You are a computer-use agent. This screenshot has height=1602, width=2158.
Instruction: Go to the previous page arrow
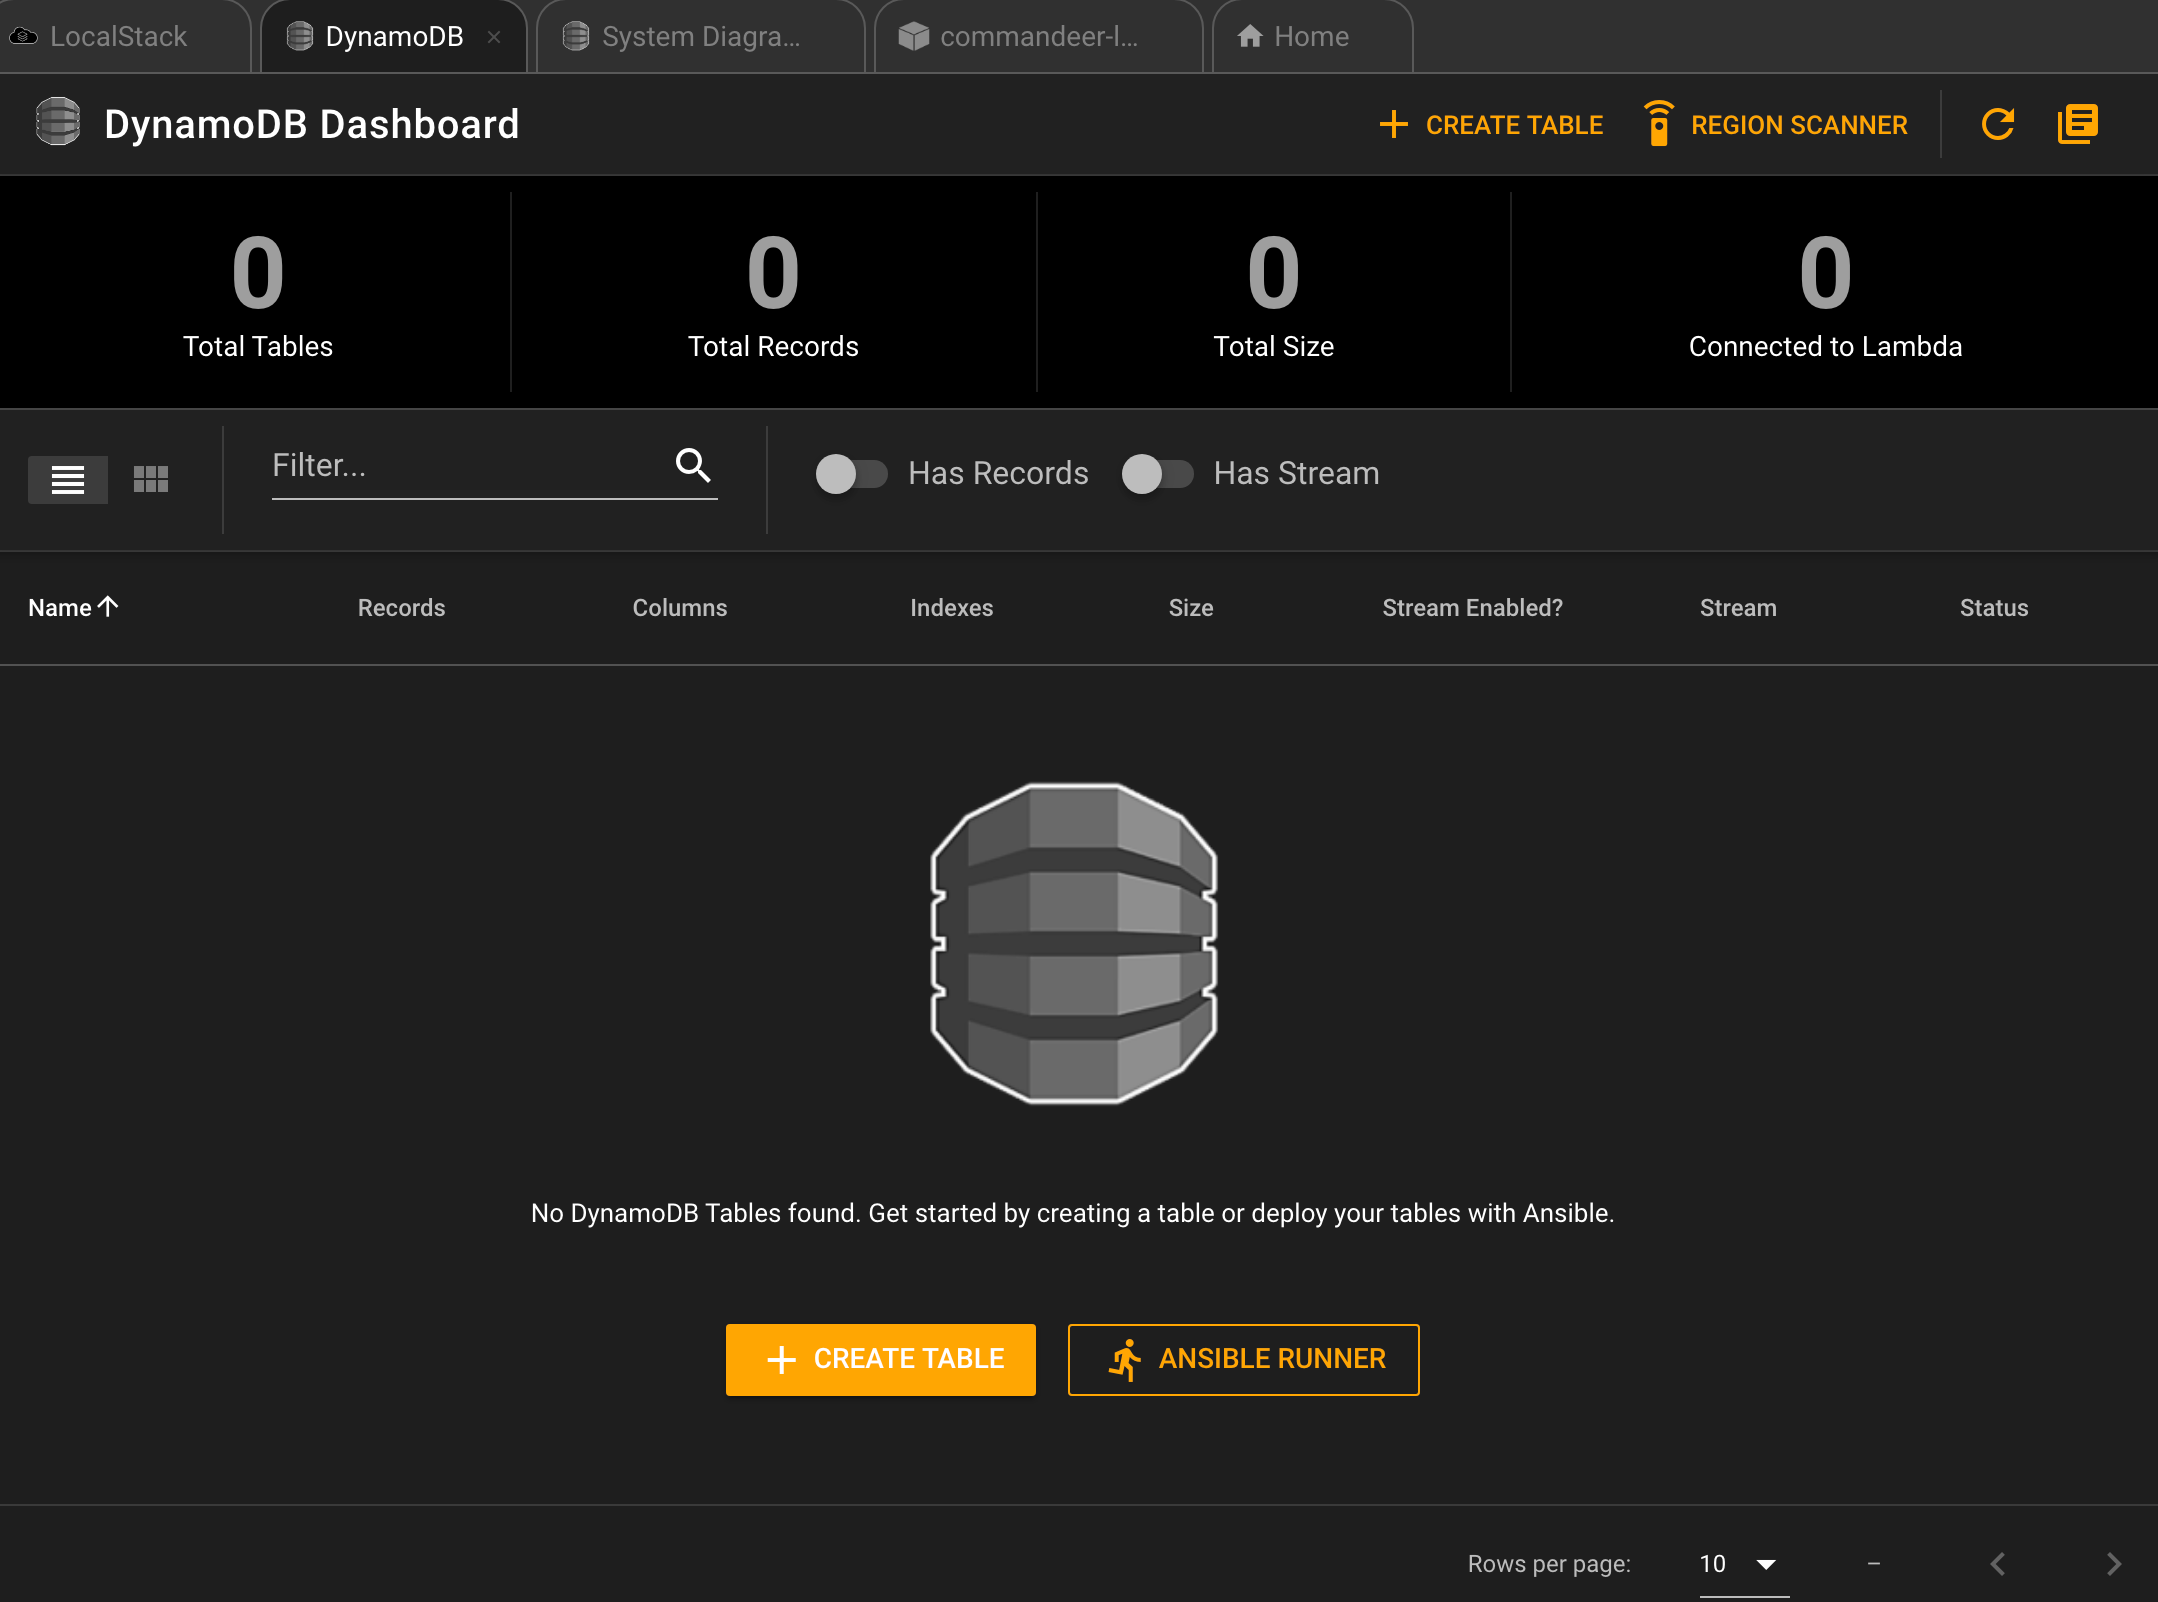coord(1997,1564)
